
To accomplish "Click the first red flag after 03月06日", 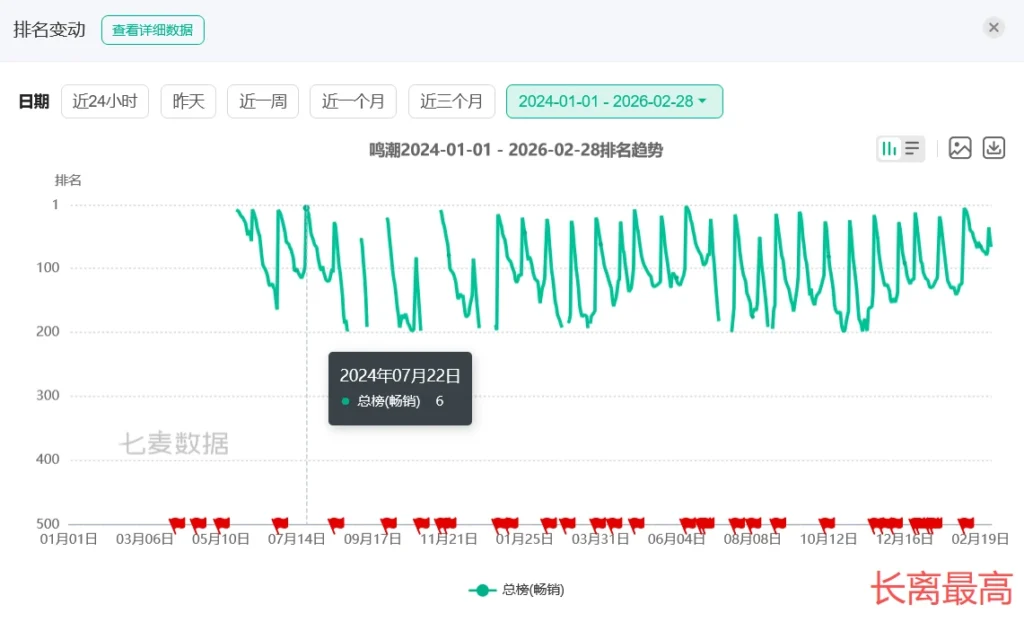I will pyautogui.click(x=177, y=523).
